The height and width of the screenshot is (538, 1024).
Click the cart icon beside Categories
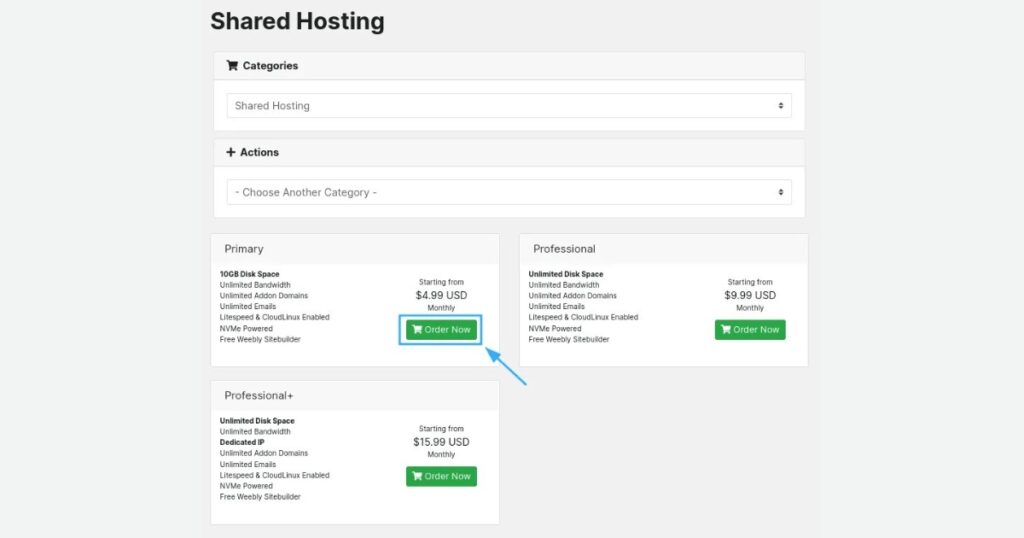232,65
